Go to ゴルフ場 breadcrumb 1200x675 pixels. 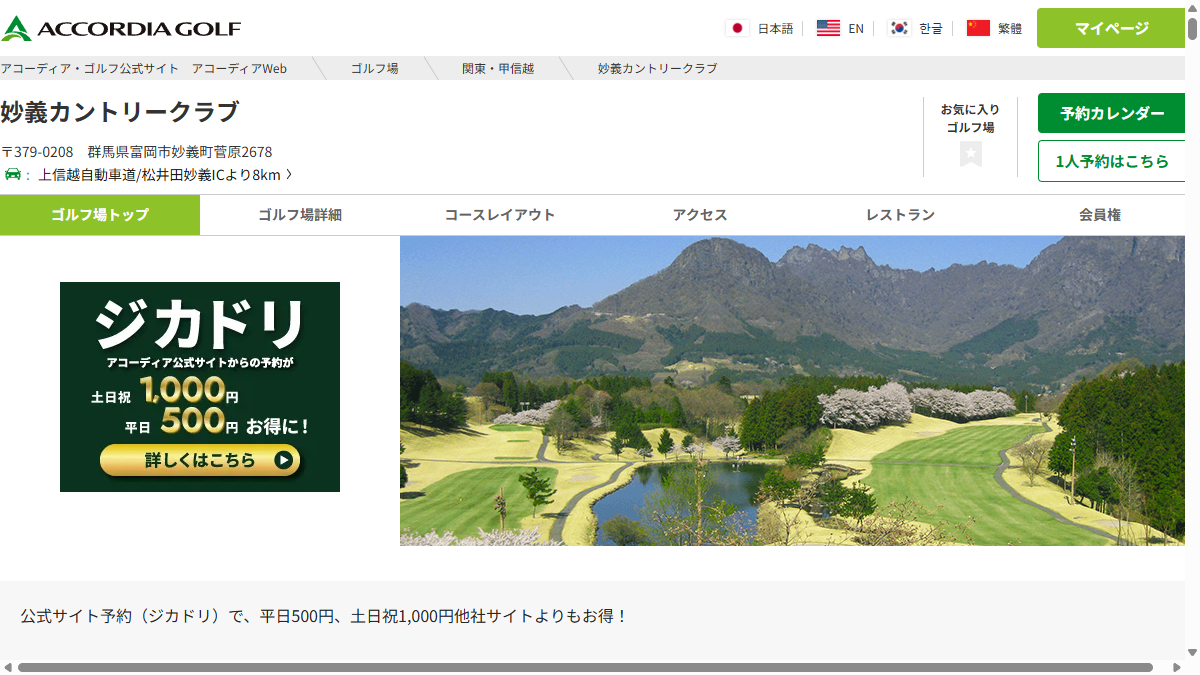375,68
